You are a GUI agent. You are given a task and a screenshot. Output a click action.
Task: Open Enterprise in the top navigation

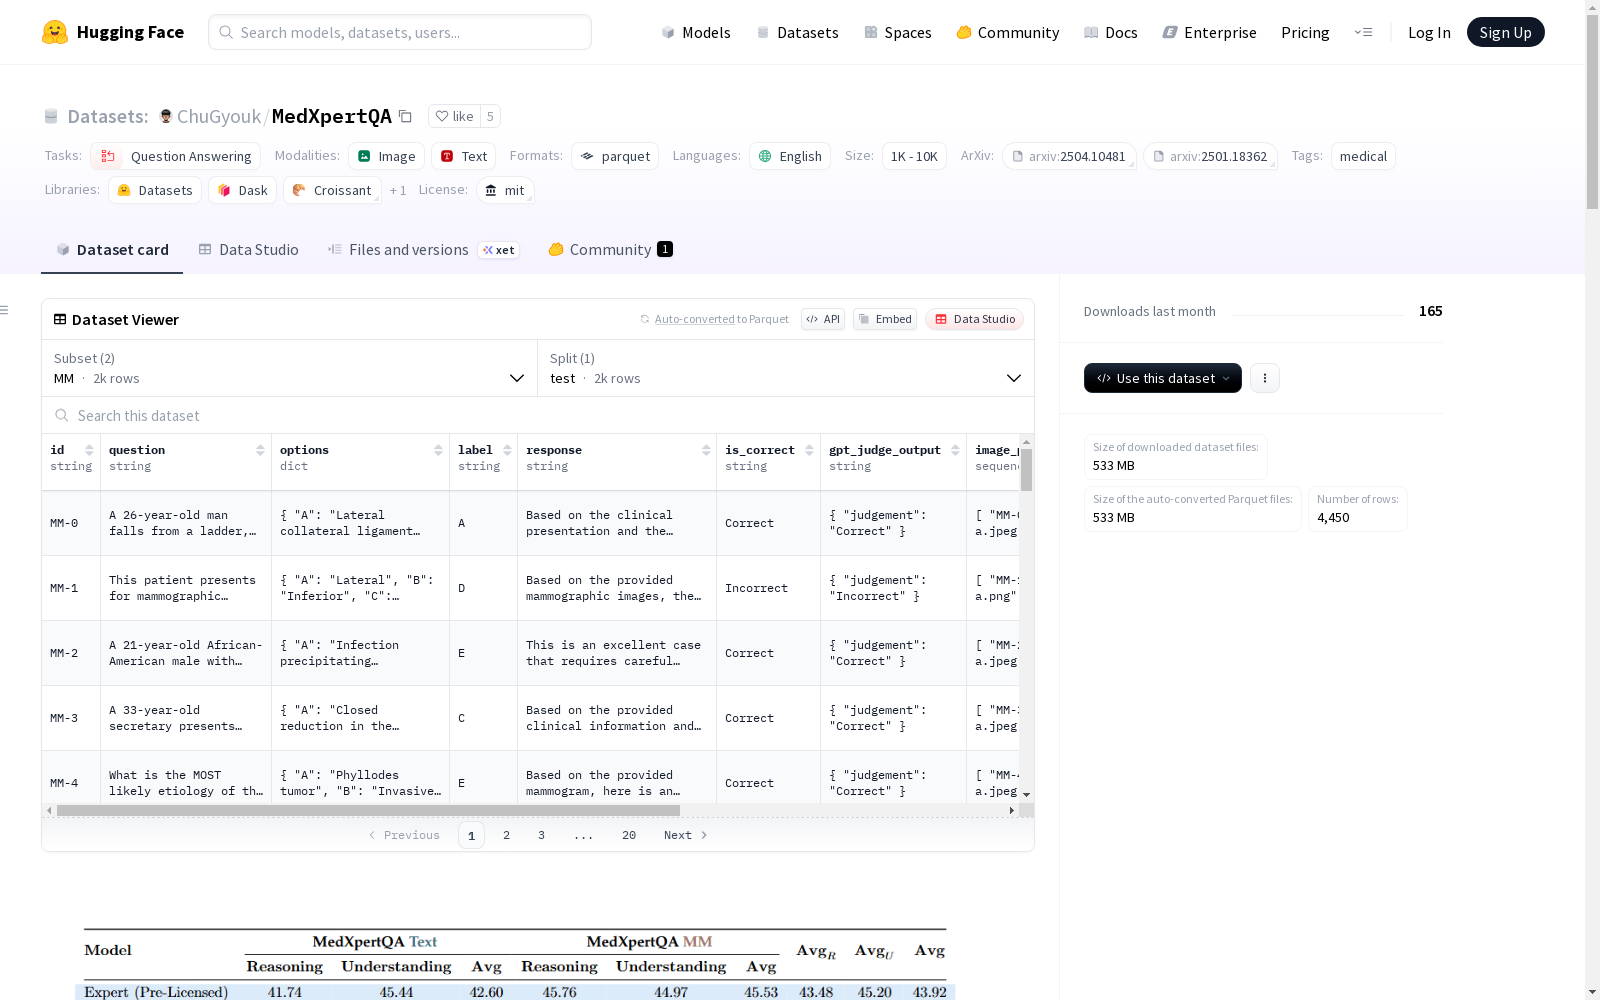[1210, 32]
